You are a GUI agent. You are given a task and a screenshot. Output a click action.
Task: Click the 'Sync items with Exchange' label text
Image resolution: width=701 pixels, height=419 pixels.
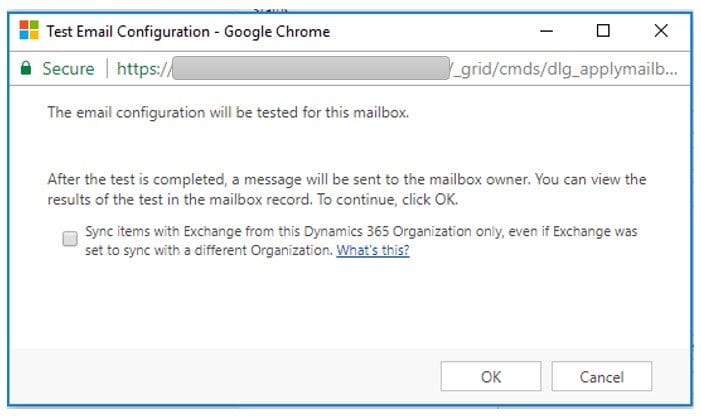click(x=360, y=231)
